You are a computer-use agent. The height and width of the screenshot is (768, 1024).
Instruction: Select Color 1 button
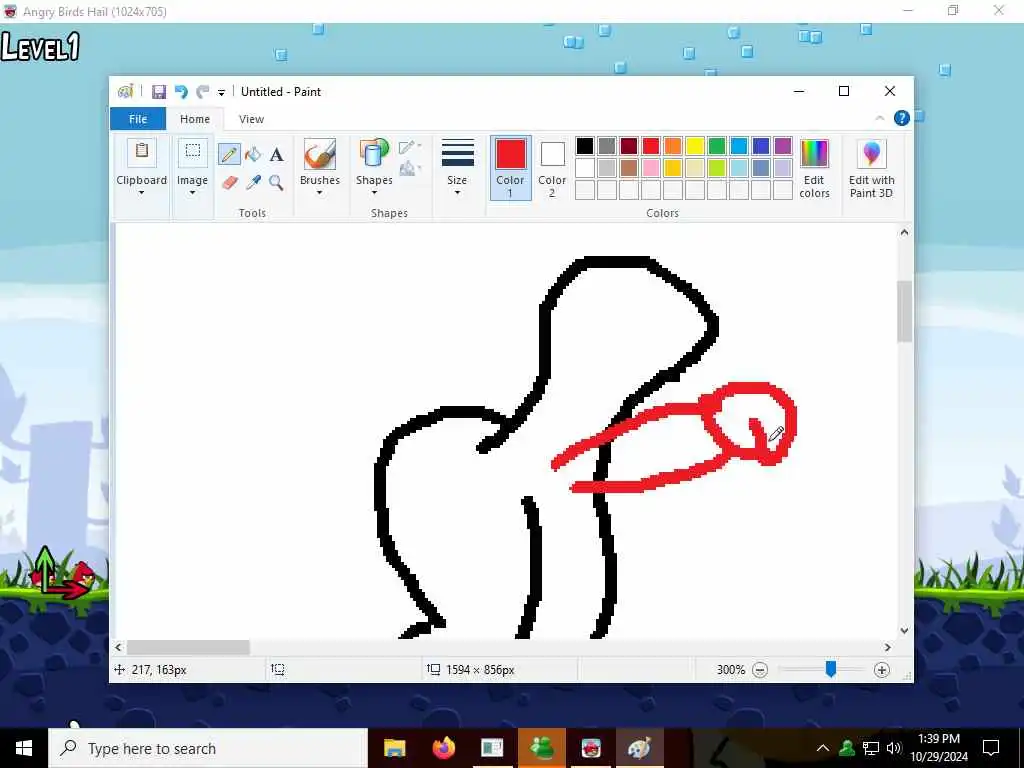(x=510, y=168)
